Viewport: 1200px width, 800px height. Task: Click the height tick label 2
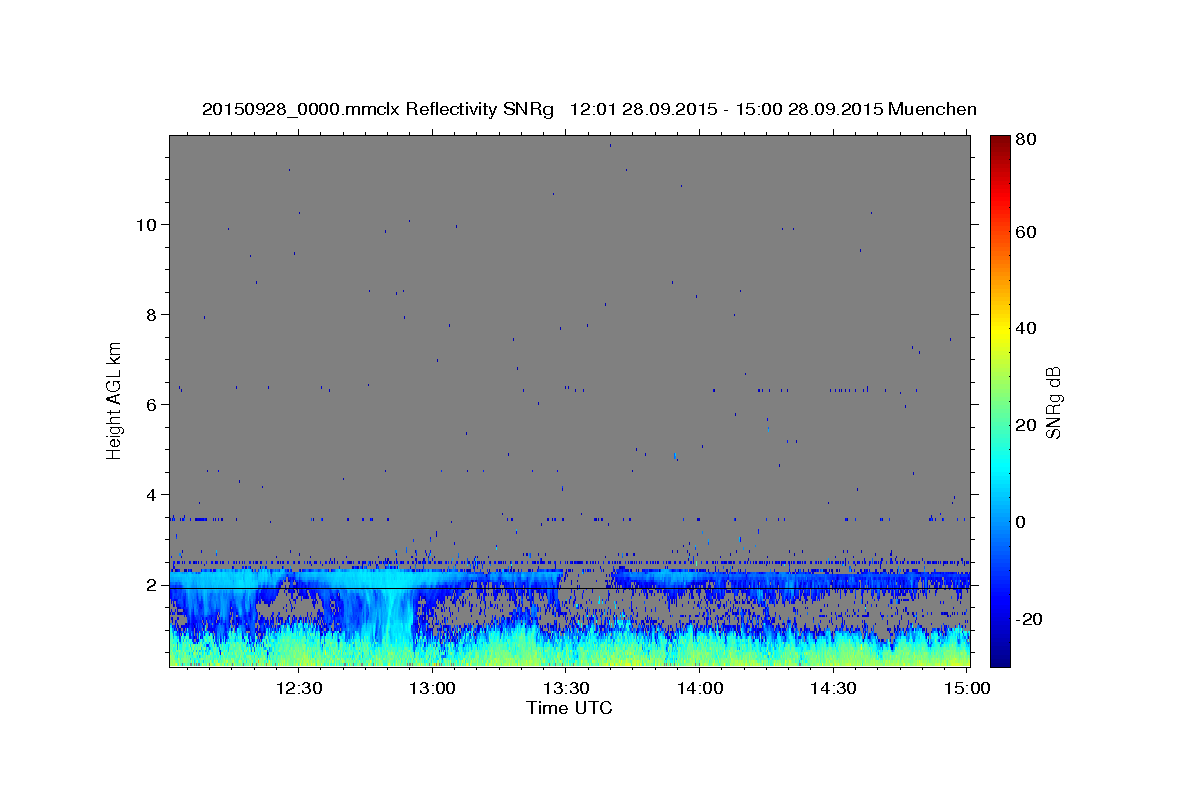(152, 585)
